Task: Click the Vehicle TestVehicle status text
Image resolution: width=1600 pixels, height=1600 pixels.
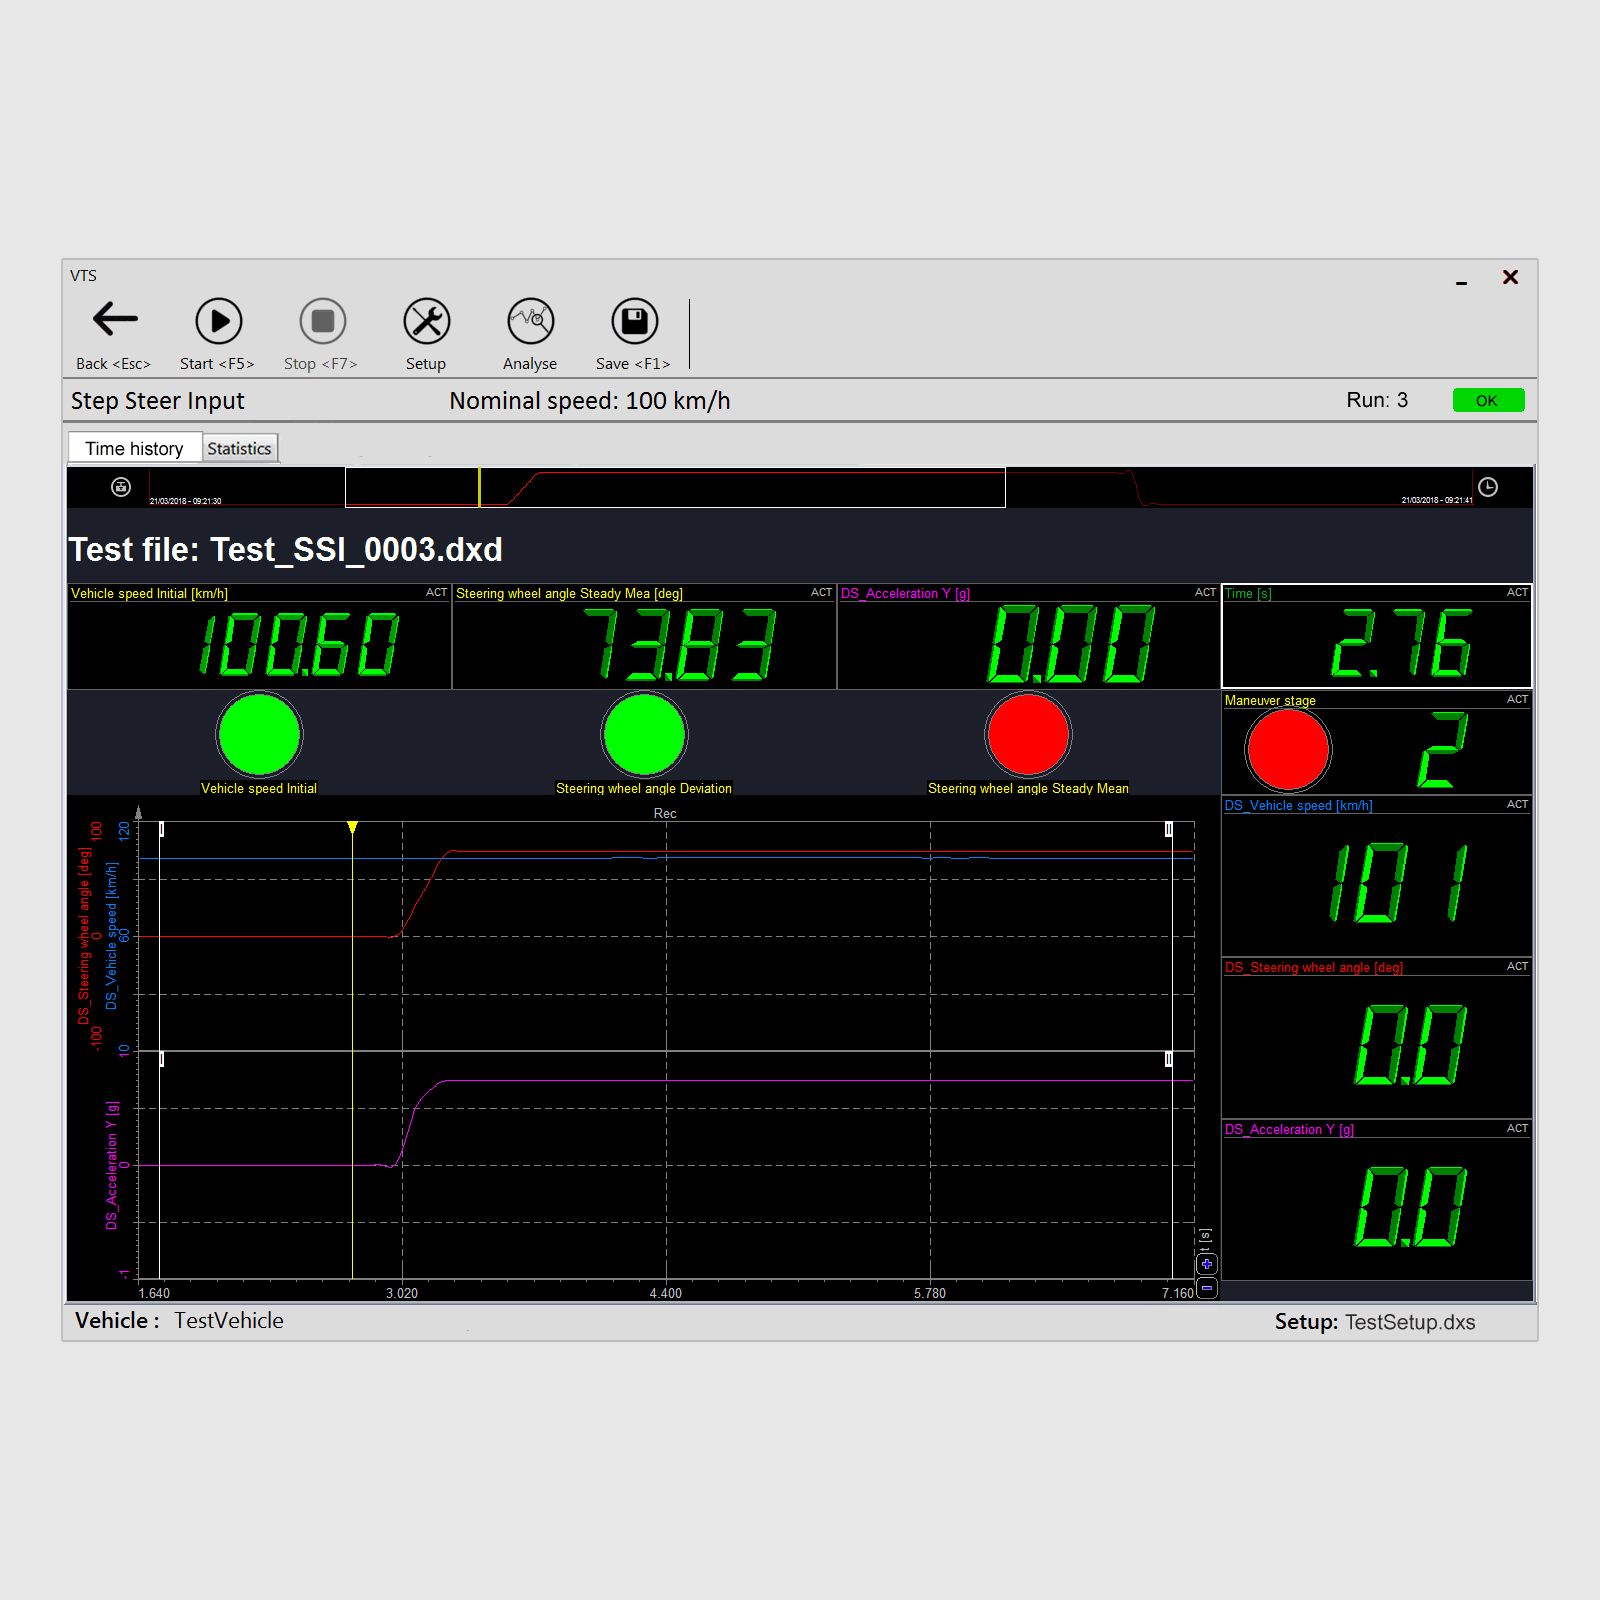Action: point(180,1321)
